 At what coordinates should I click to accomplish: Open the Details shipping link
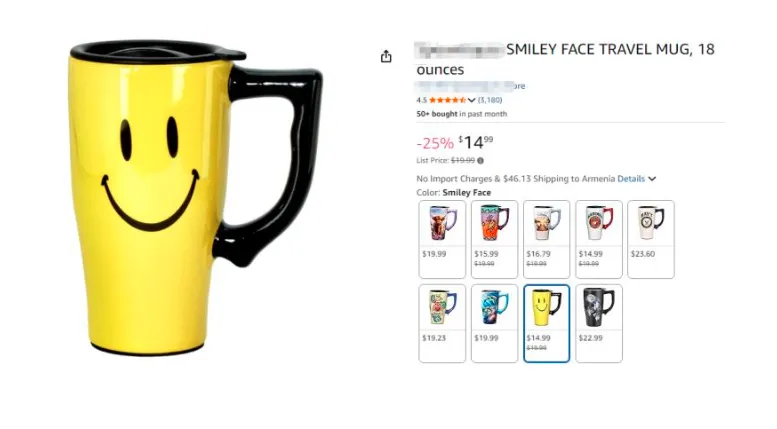pos(631,179)
